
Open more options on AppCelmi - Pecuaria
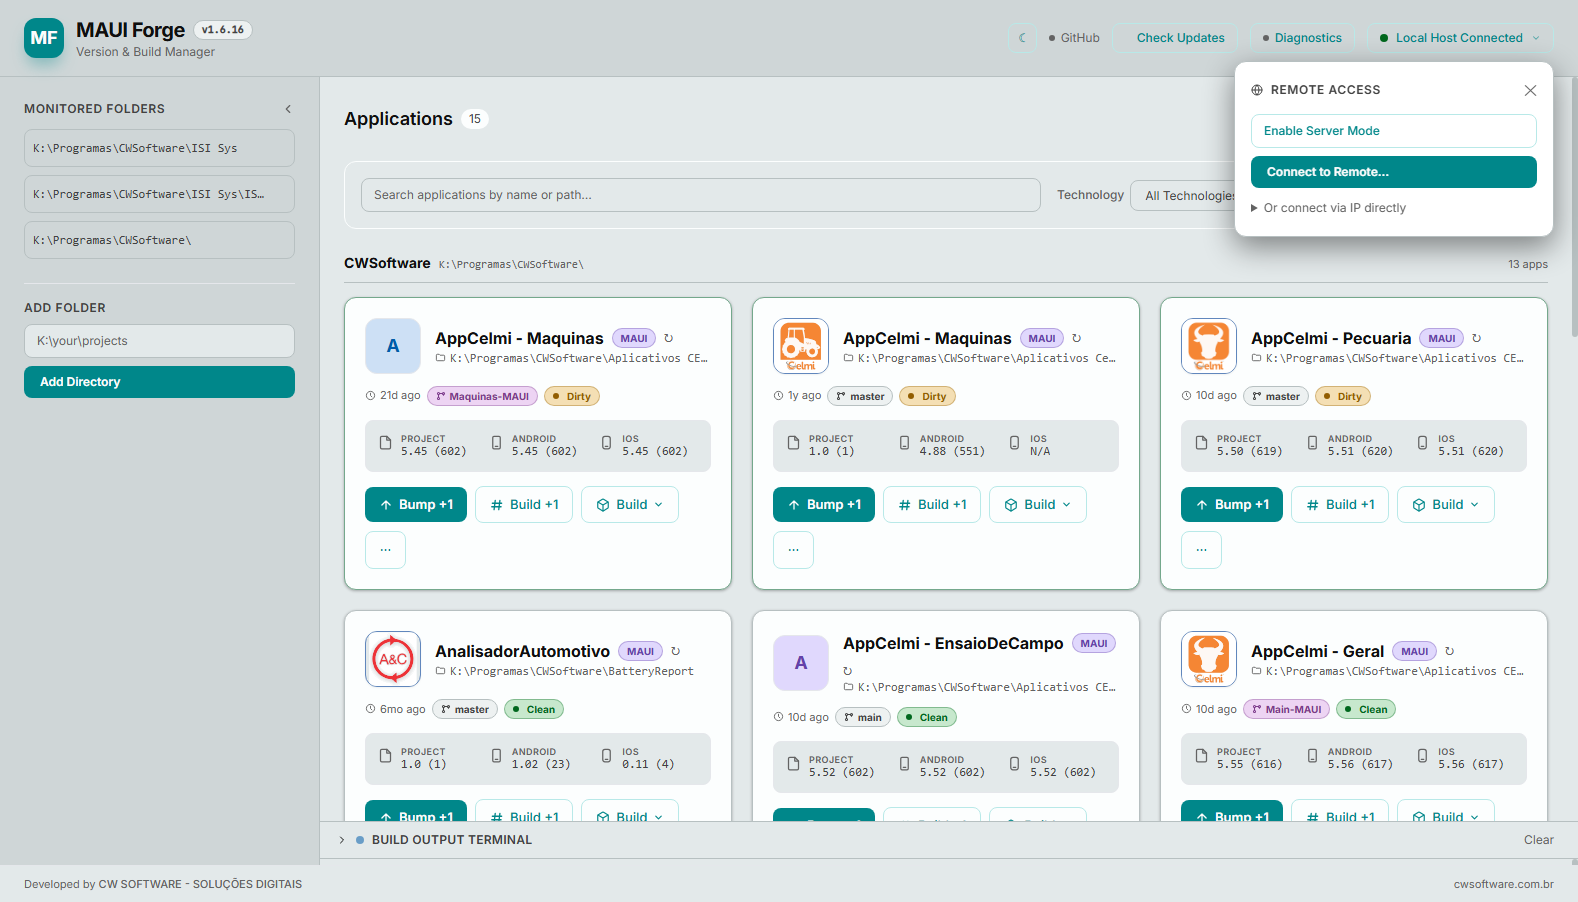(1201, 550)
